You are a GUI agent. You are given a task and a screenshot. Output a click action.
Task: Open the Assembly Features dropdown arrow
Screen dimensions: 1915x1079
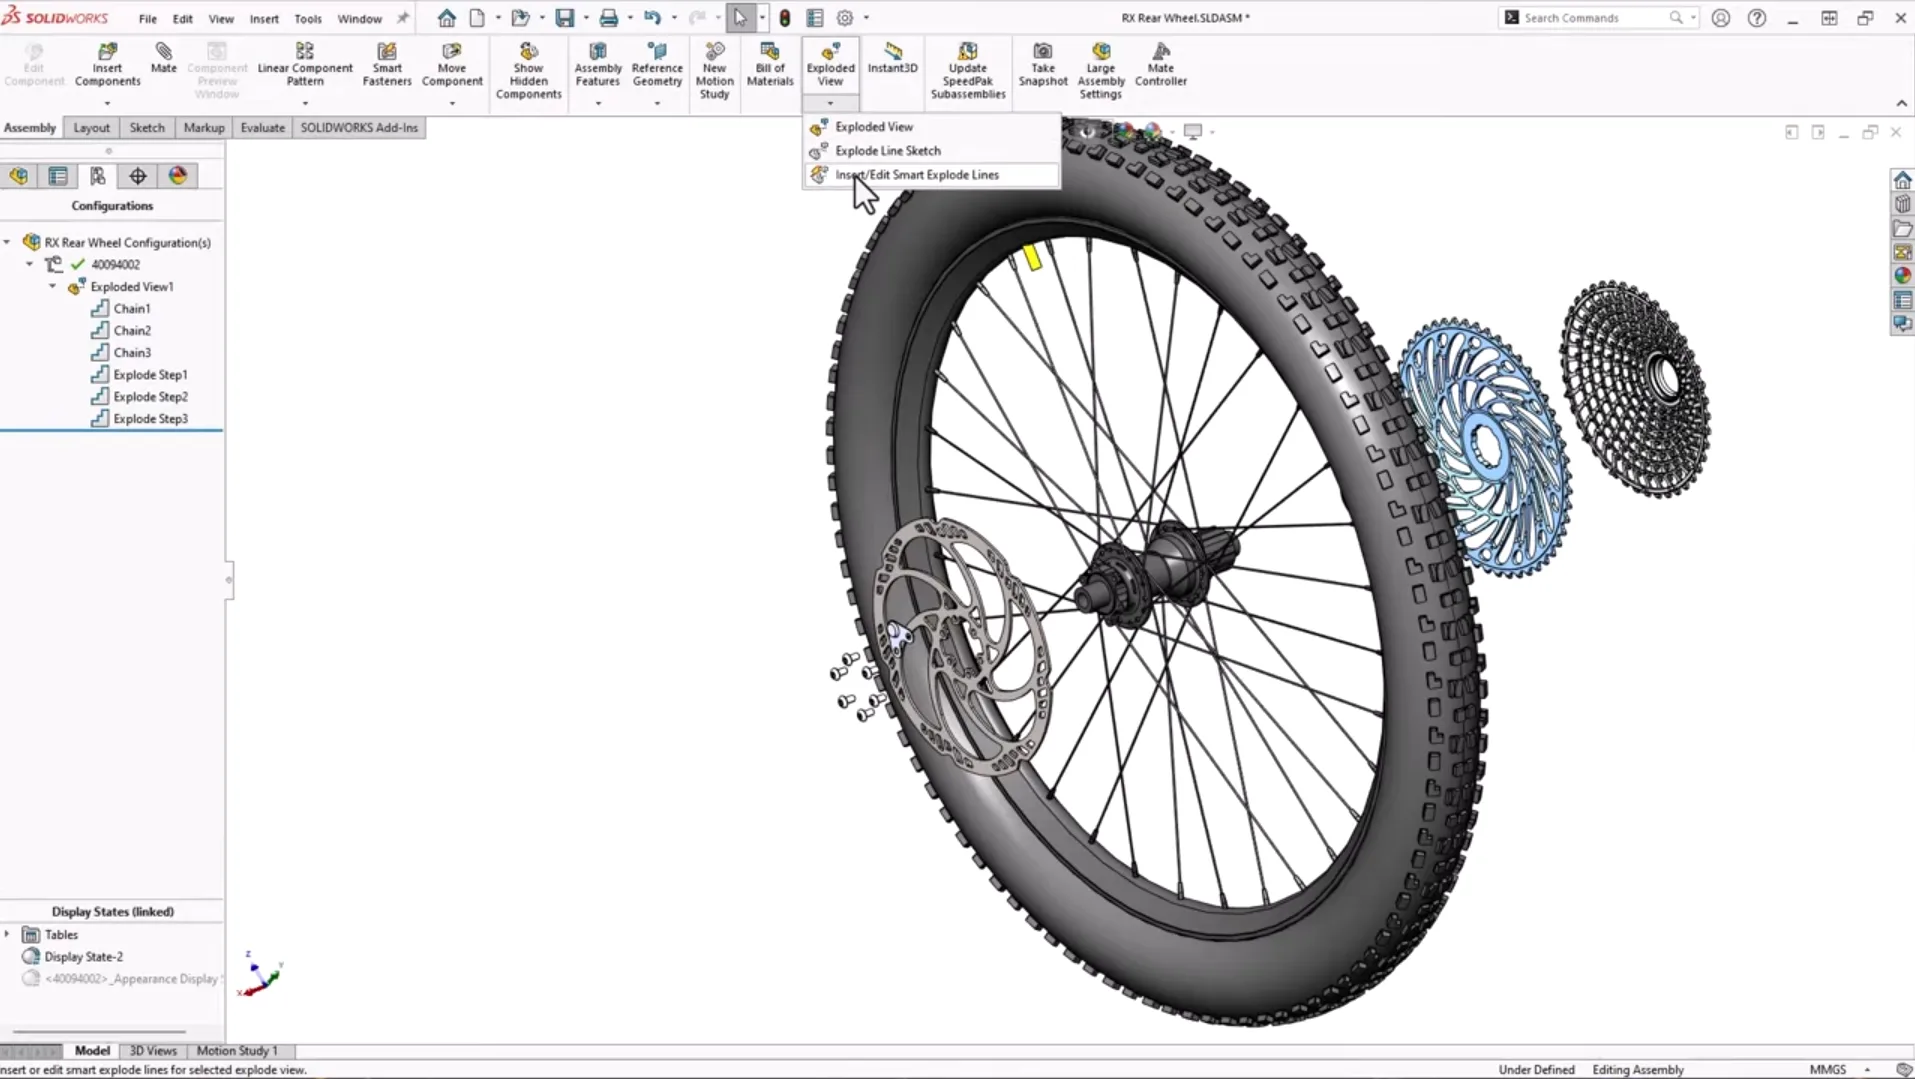(x=598, y=103)
